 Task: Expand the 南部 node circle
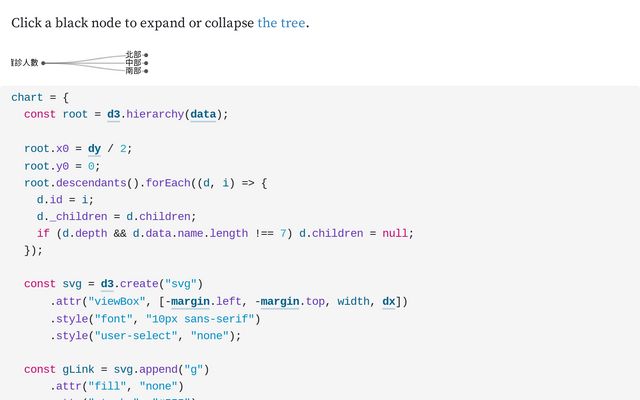pos(146,71)
